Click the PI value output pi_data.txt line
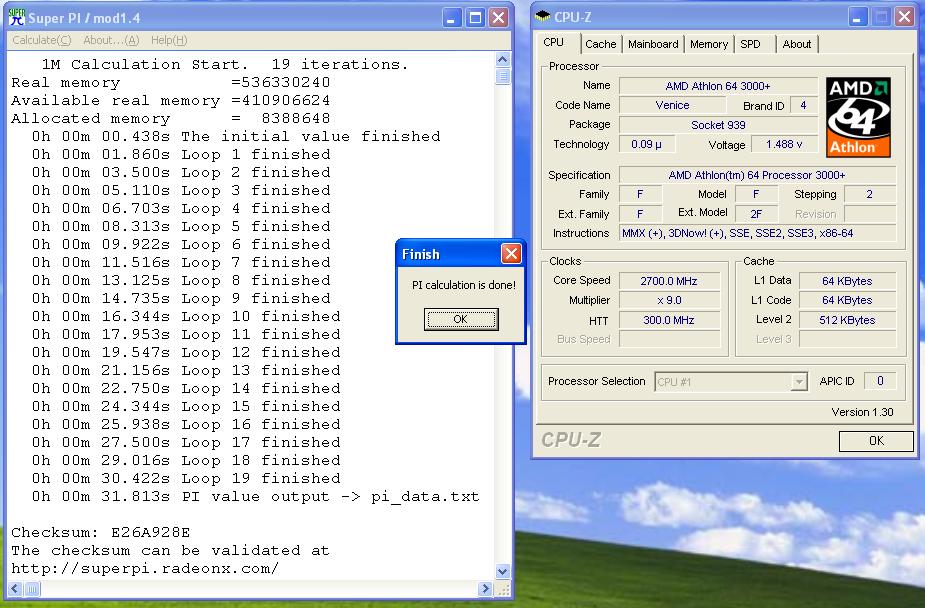Screen dimensions: 925x608 pyautogui.click(x=255, y=497)
